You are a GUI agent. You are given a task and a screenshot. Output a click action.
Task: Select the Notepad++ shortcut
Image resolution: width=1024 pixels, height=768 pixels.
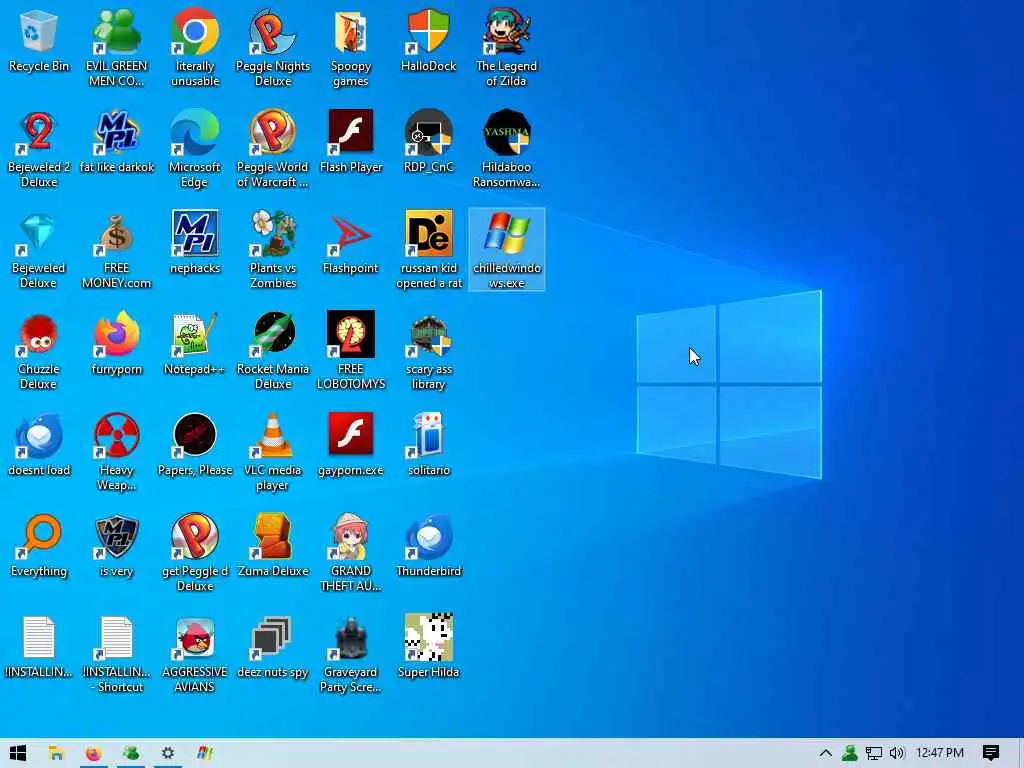click(x=195, y=343)
